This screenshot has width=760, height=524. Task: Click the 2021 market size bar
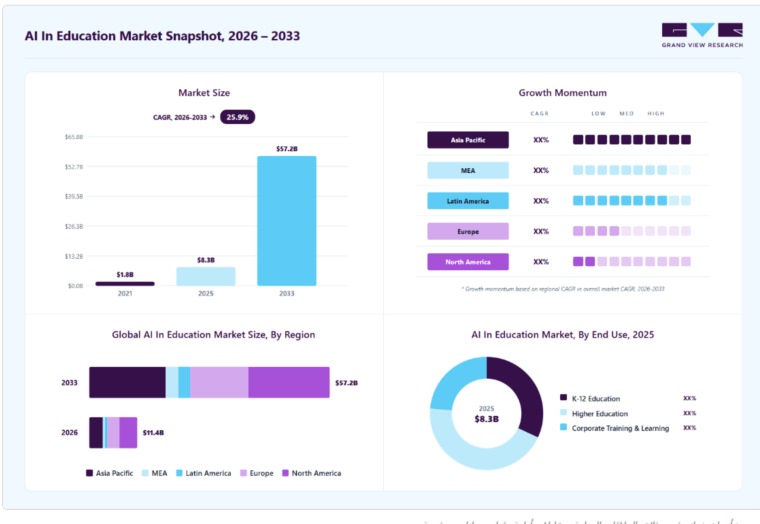pyautogui.click(x=125, y=284)
